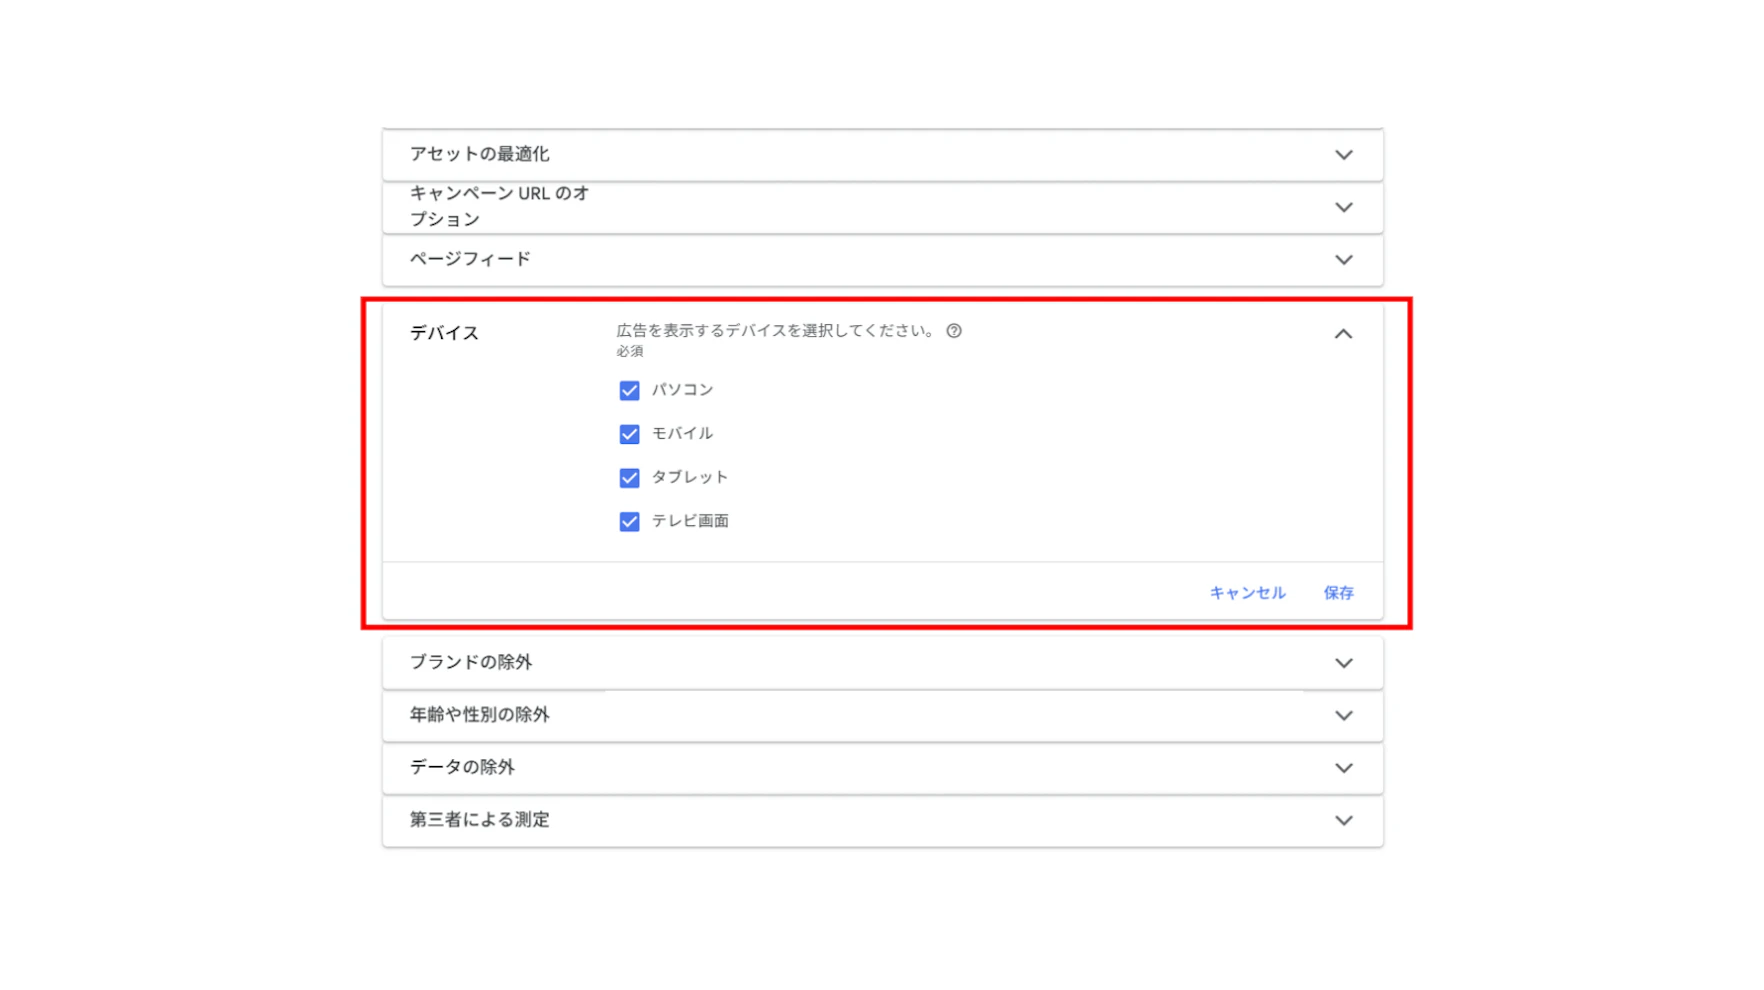Image resolution: width=1764 pixels, height=990 pixels.
Task: Click the 広告を表示するデバイスを選択してください description
Action: point(776,331)
